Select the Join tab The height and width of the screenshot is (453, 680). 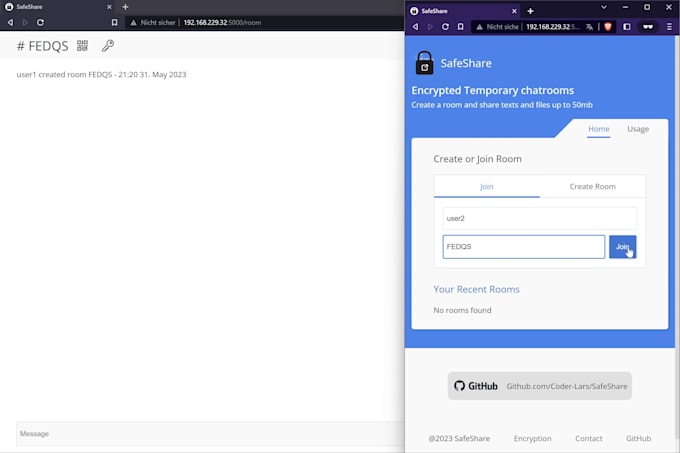(x=487, y=186)
